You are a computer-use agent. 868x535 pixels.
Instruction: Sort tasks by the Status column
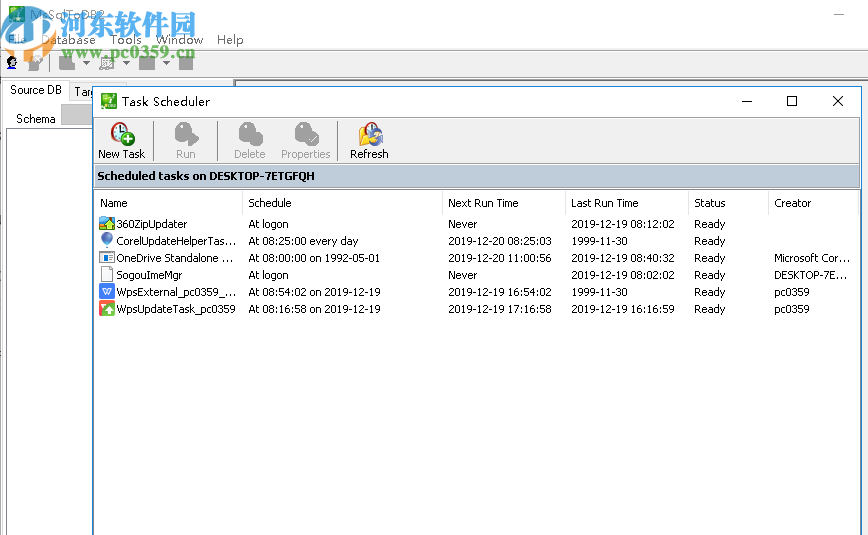[728, 203]
